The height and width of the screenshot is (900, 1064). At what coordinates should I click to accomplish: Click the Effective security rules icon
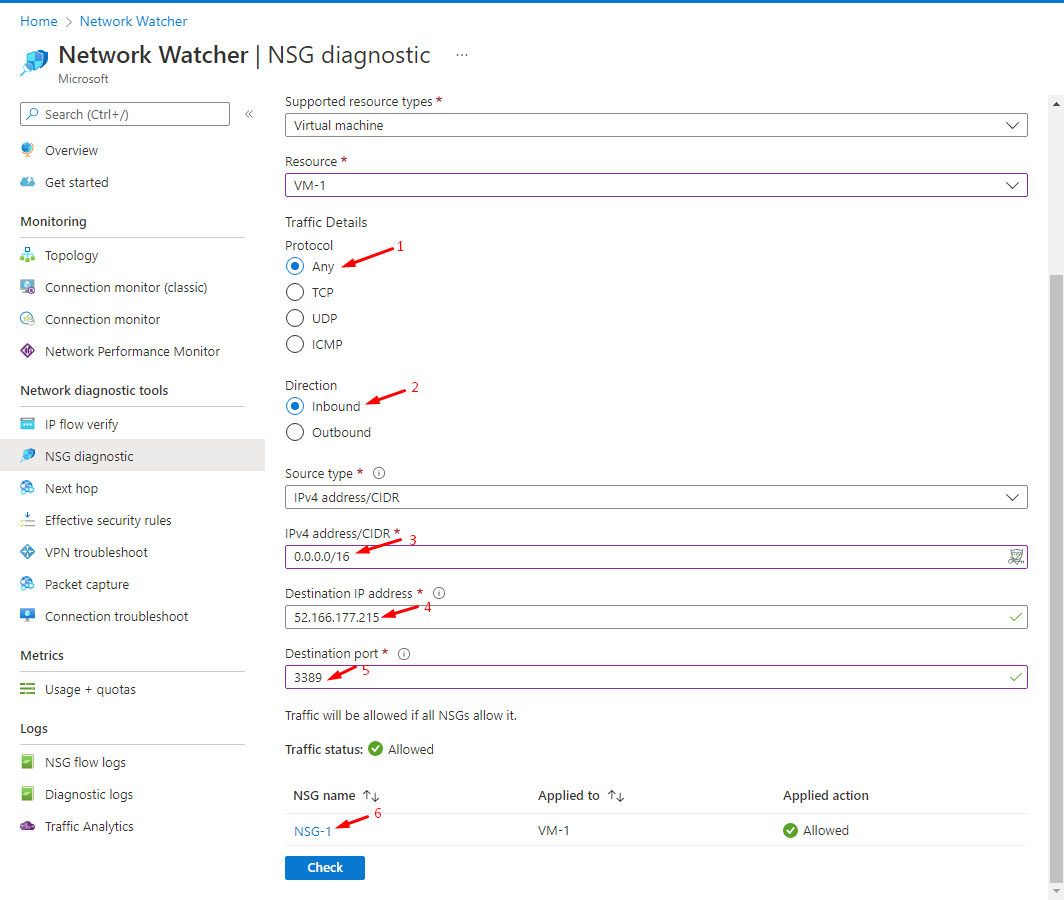click(27, 520)
